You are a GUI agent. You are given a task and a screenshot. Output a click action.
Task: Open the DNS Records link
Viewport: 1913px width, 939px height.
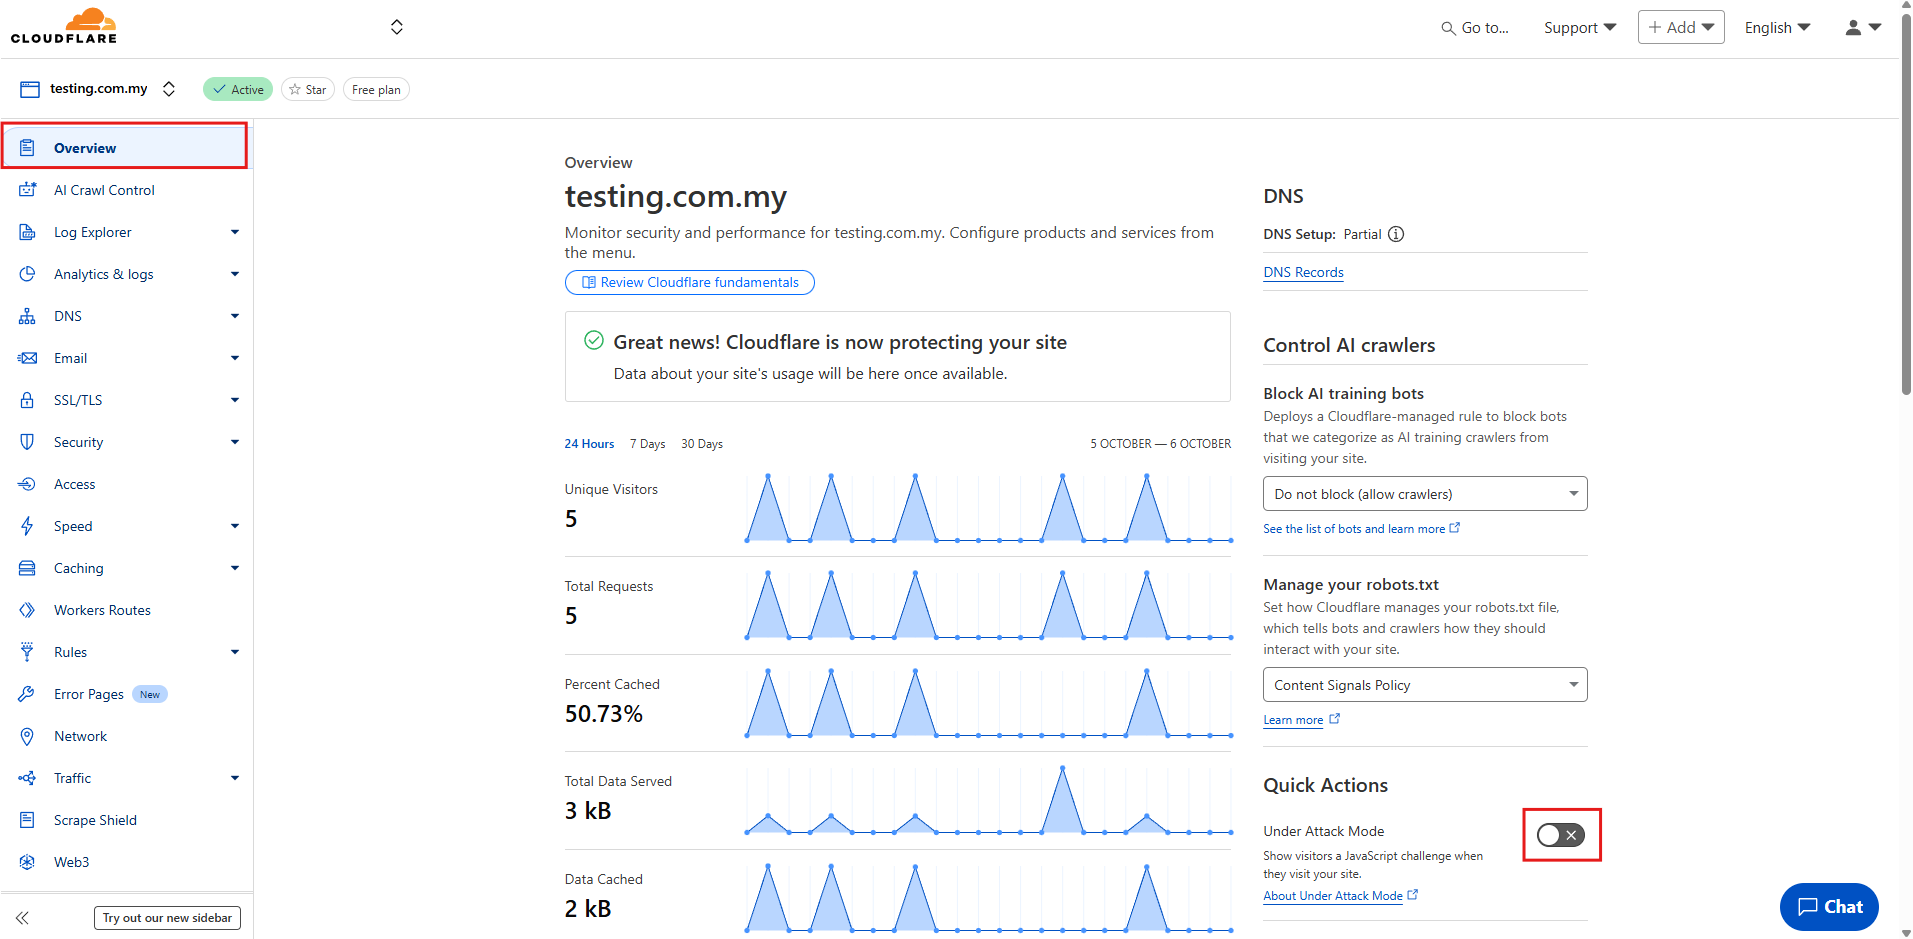click(1303, 272)
